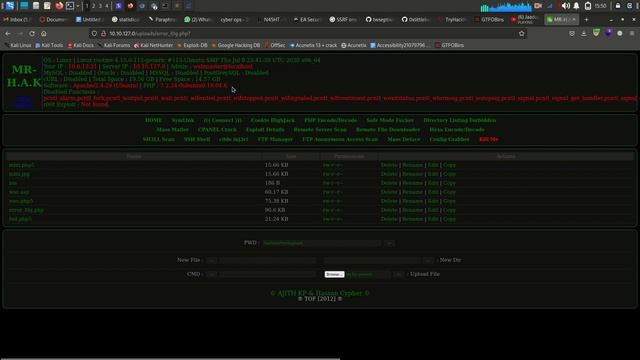Click the CMD command input field
Viewport: 640px width, 360px height.
pyautogui.click(x=267, y=274)
